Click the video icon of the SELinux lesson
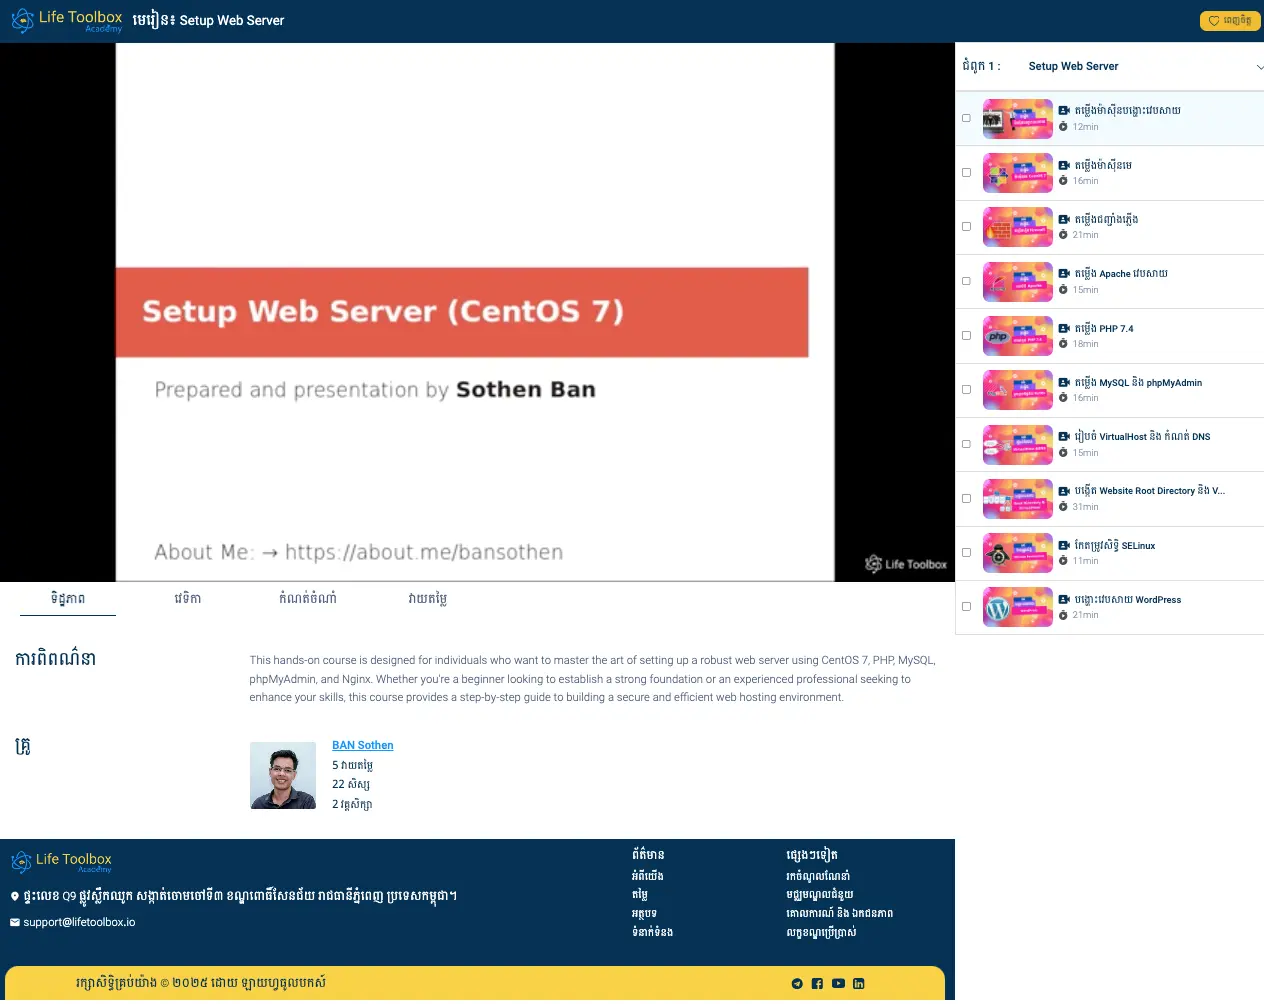The width and height of the screenshot is (1264, 1004). [x=1064, y=546]
